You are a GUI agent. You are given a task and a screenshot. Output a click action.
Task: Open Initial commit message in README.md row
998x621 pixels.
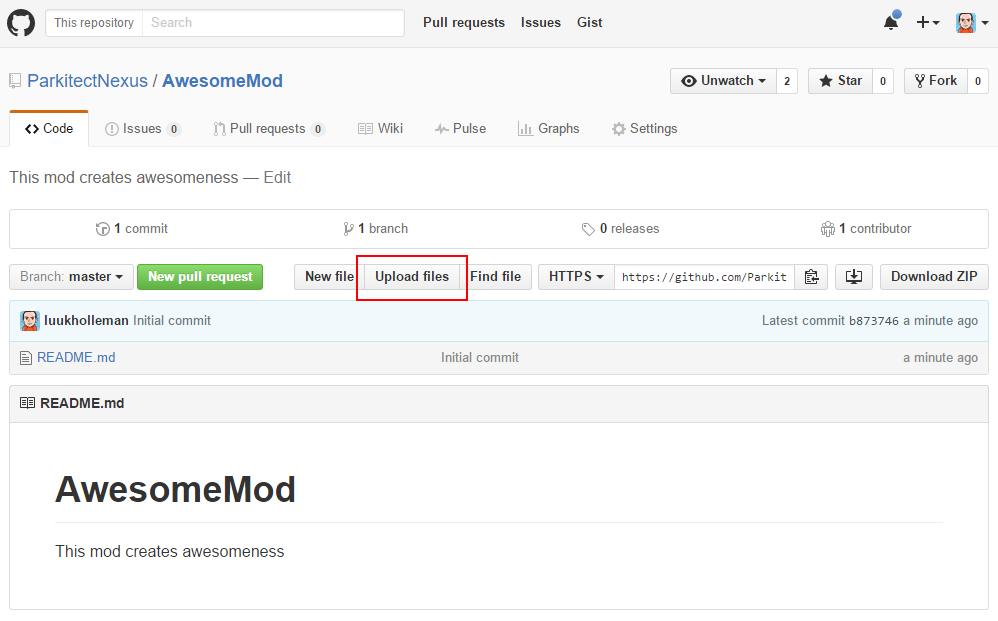[x=480, y=358]
